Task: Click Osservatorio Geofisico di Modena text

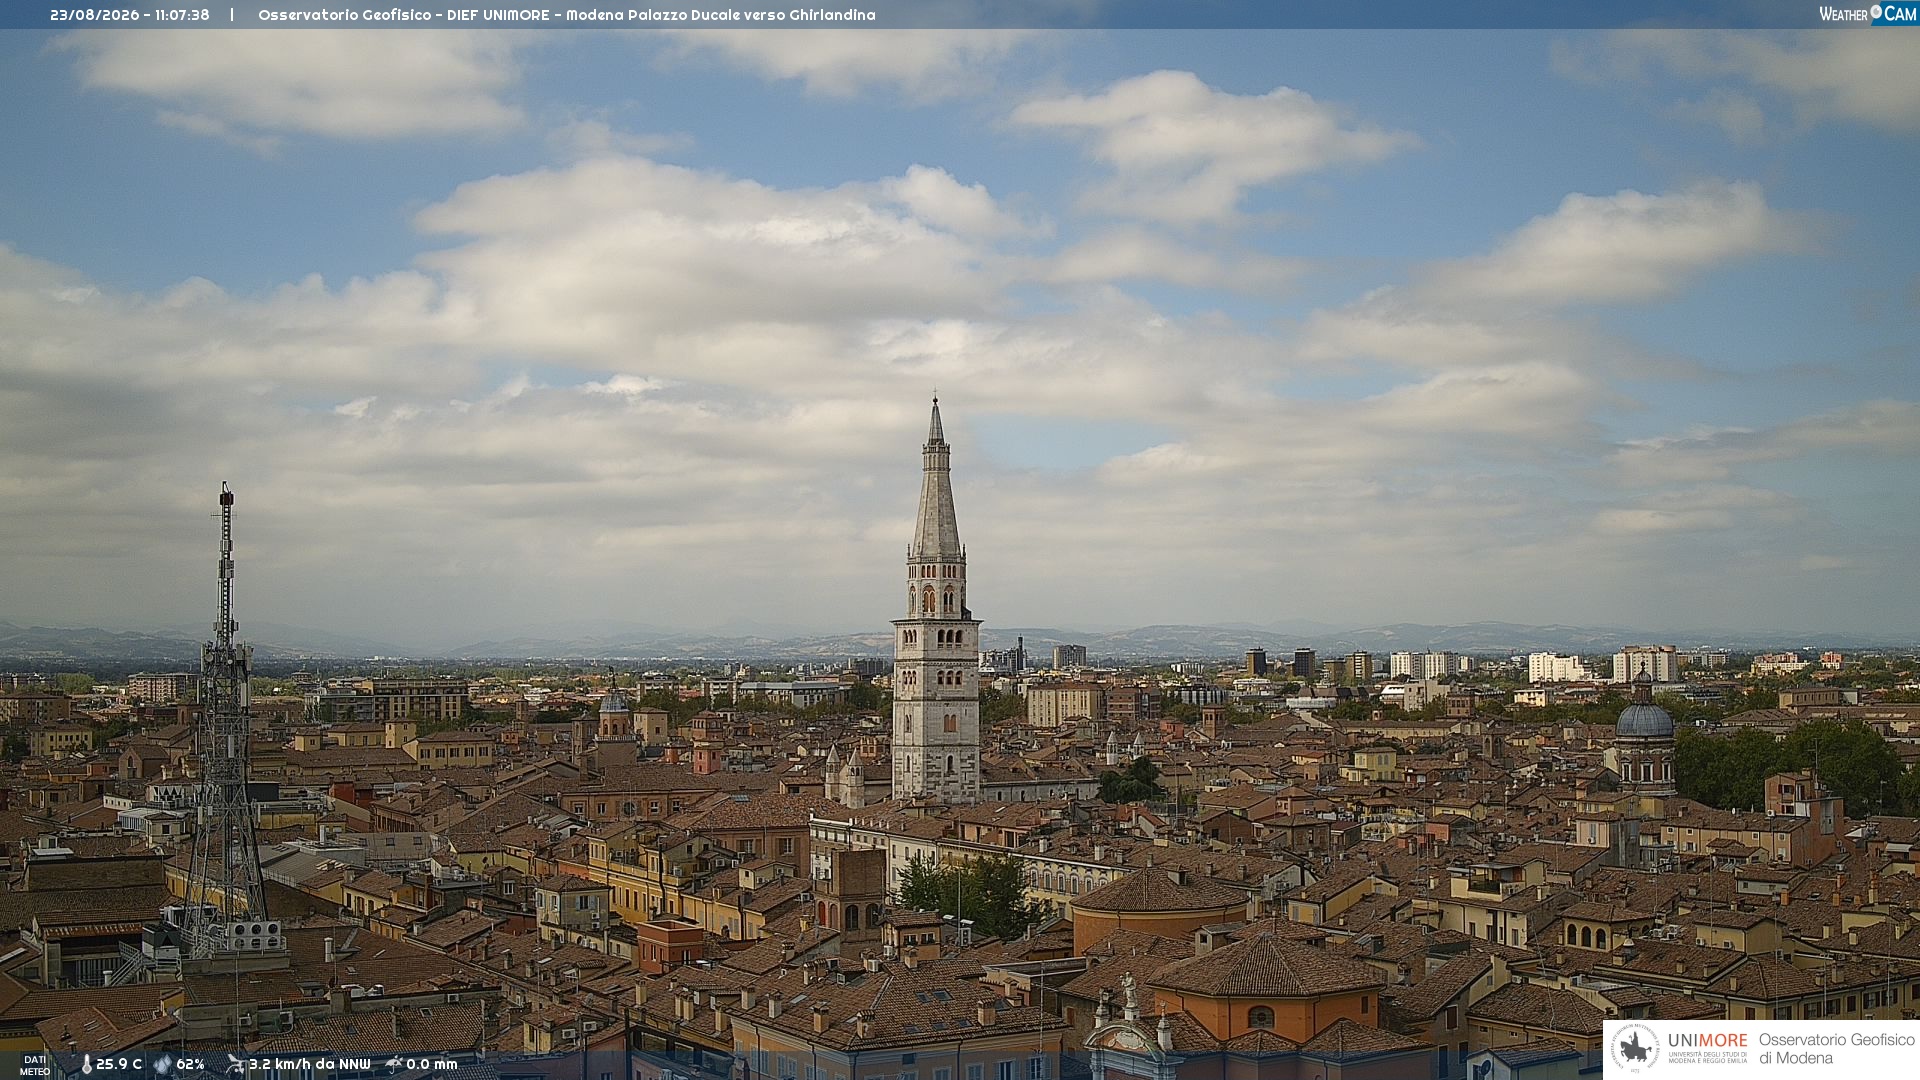Action: 1837,1049
